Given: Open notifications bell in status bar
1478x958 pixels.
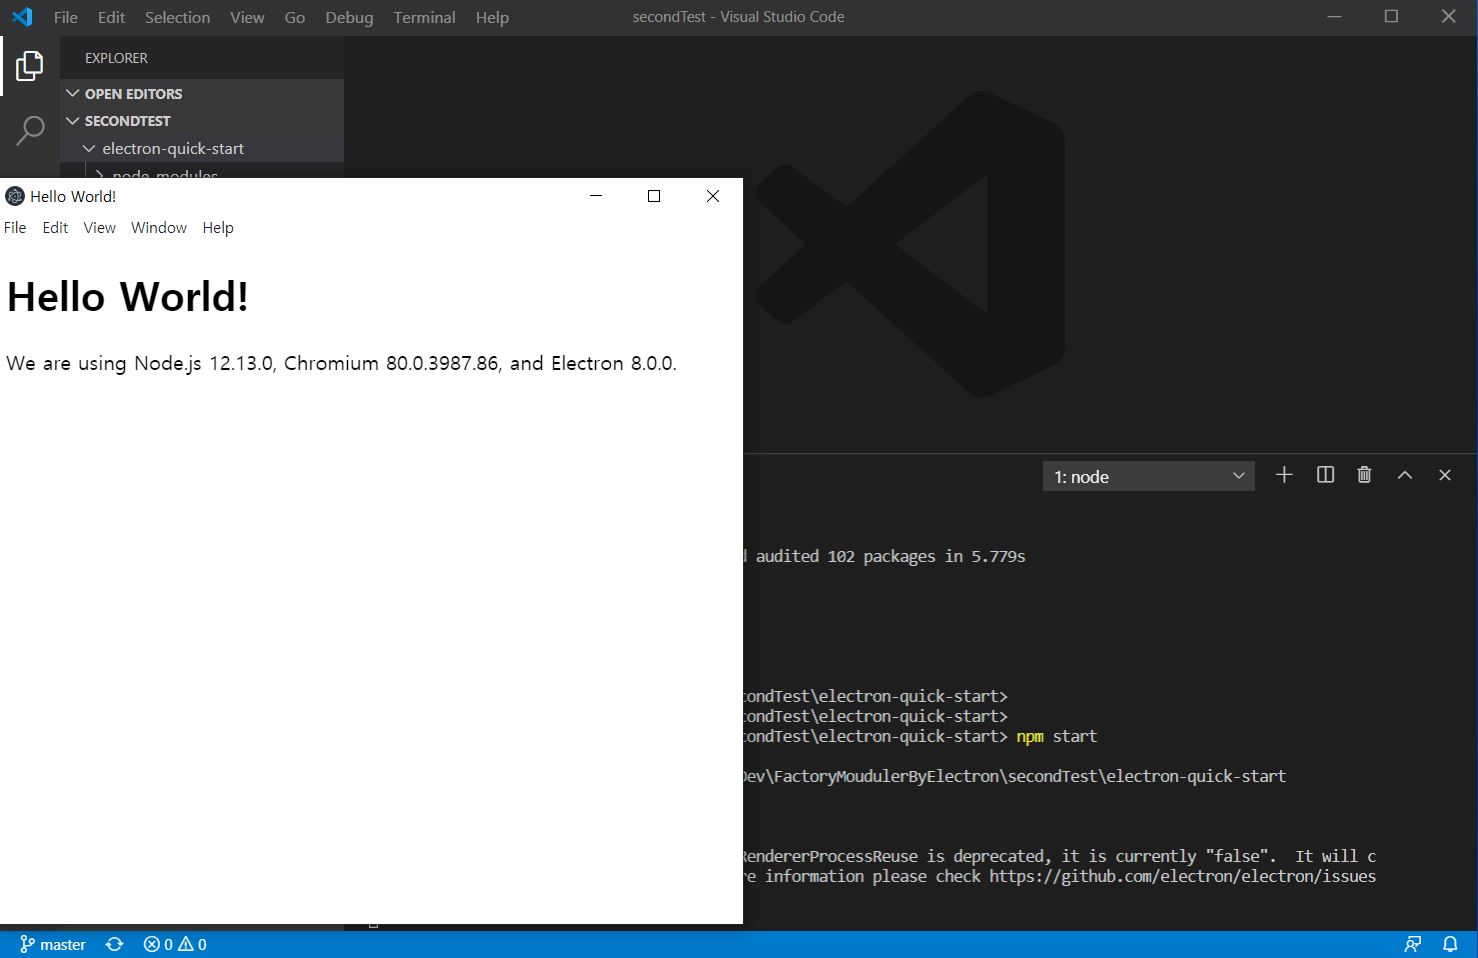Looking at the screenshot, I should tap(1450, 944).
